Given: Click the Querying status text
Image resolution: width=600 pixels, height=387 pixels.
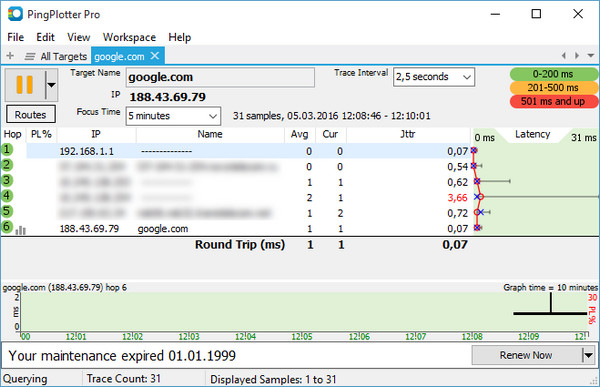Looking at the screenshot, I should point(25,379).
